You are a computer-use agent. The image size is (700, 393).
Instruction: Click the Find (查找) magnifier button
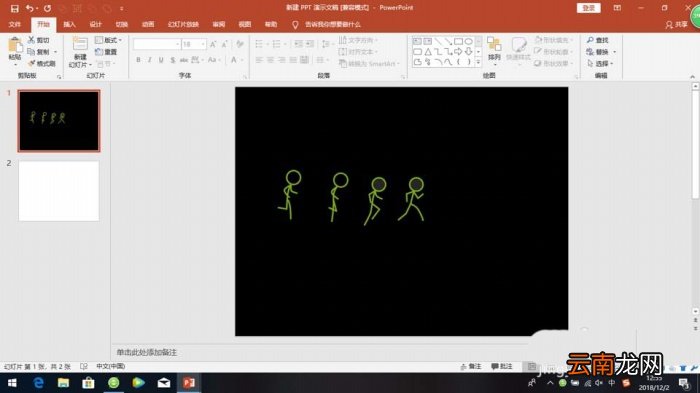pos(598,40)
